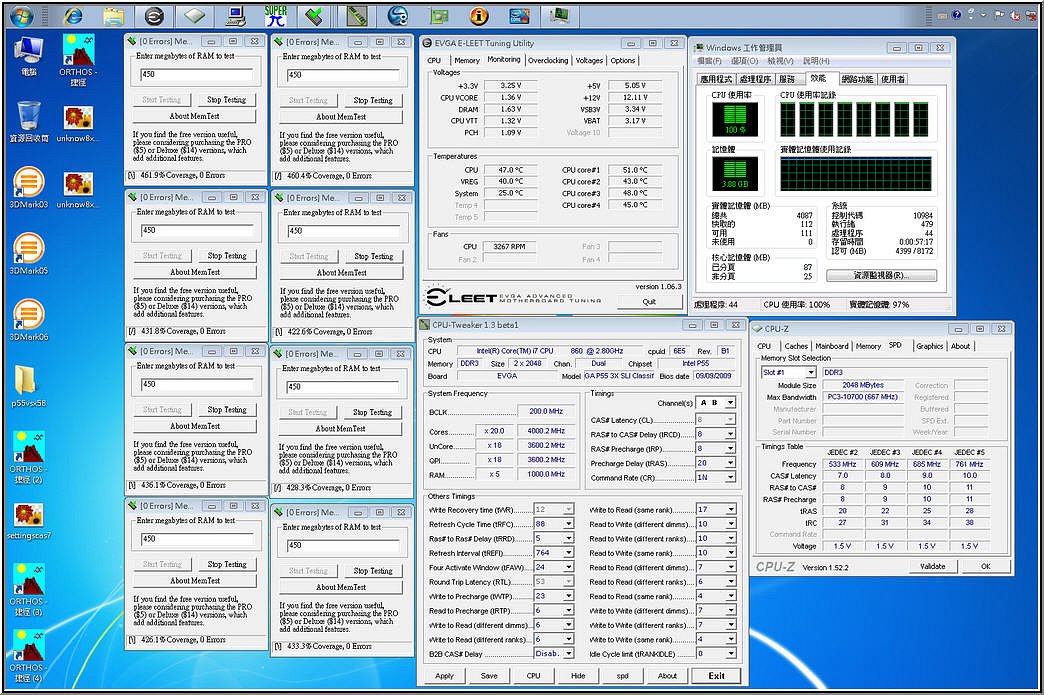Select the 3DMark03 desktop shortcut
Image resolution: width=1044 pixels, height=695 pixels.
pyautogui.click(x=29, y=187)
